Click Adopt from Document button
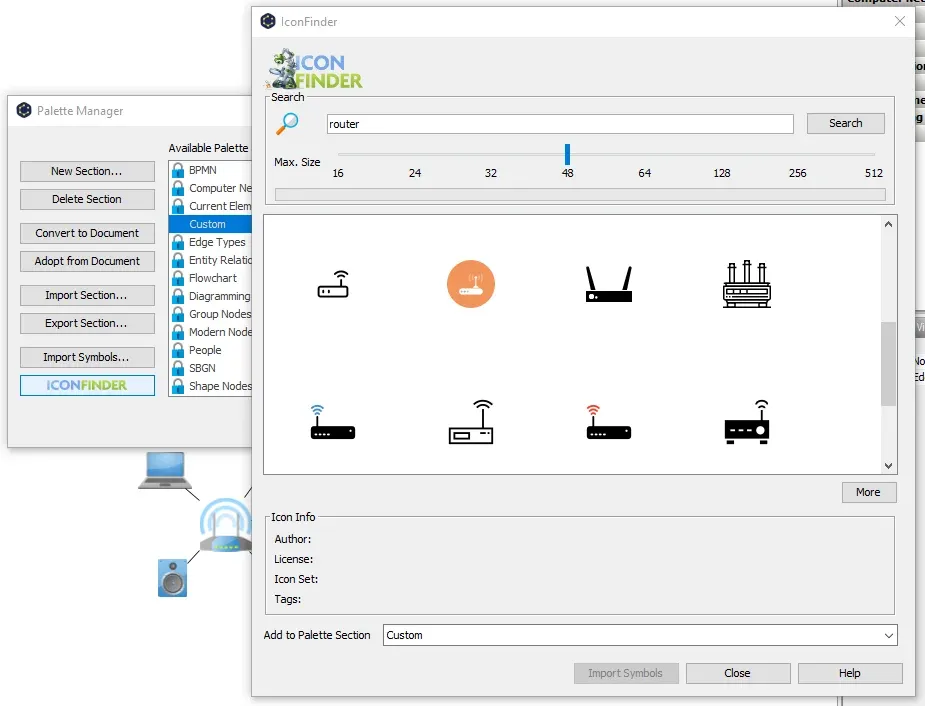The height and width of the screenshot is (706, 925). 87,261
